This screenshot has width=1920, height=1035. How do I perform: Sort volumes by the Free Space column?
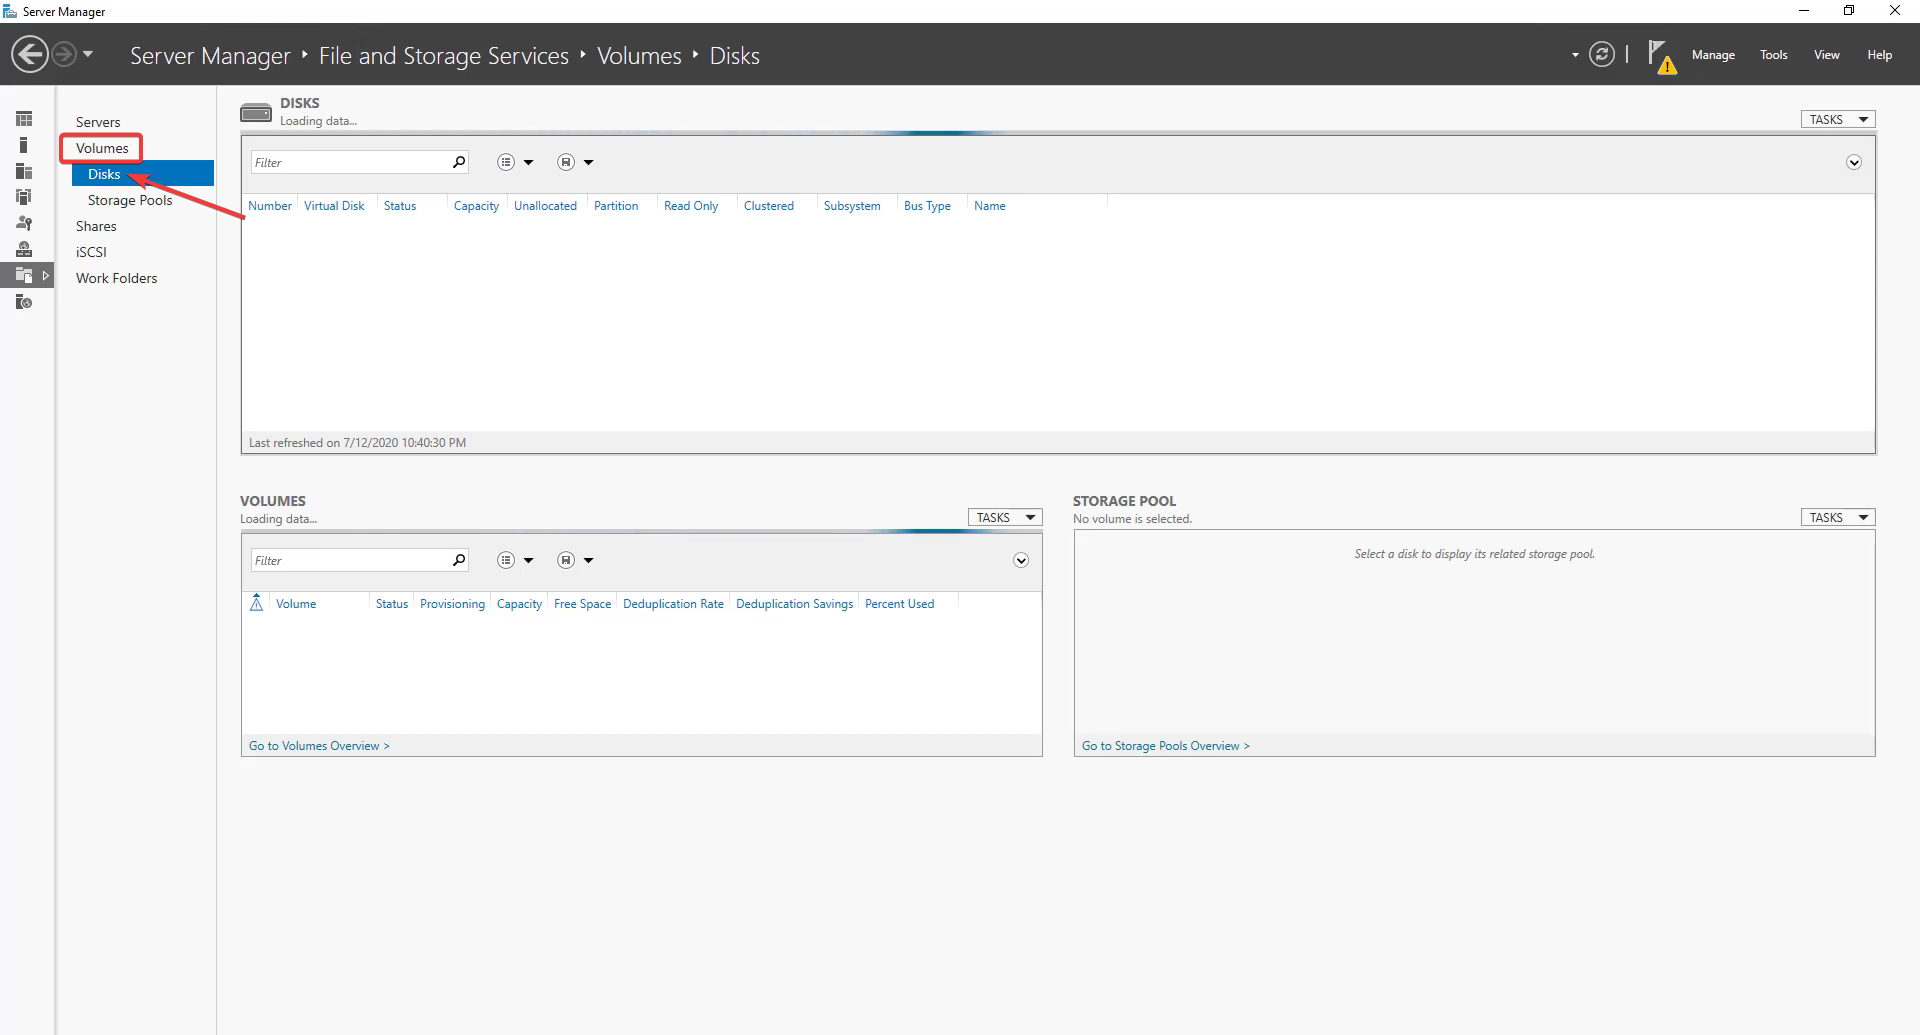582,604
